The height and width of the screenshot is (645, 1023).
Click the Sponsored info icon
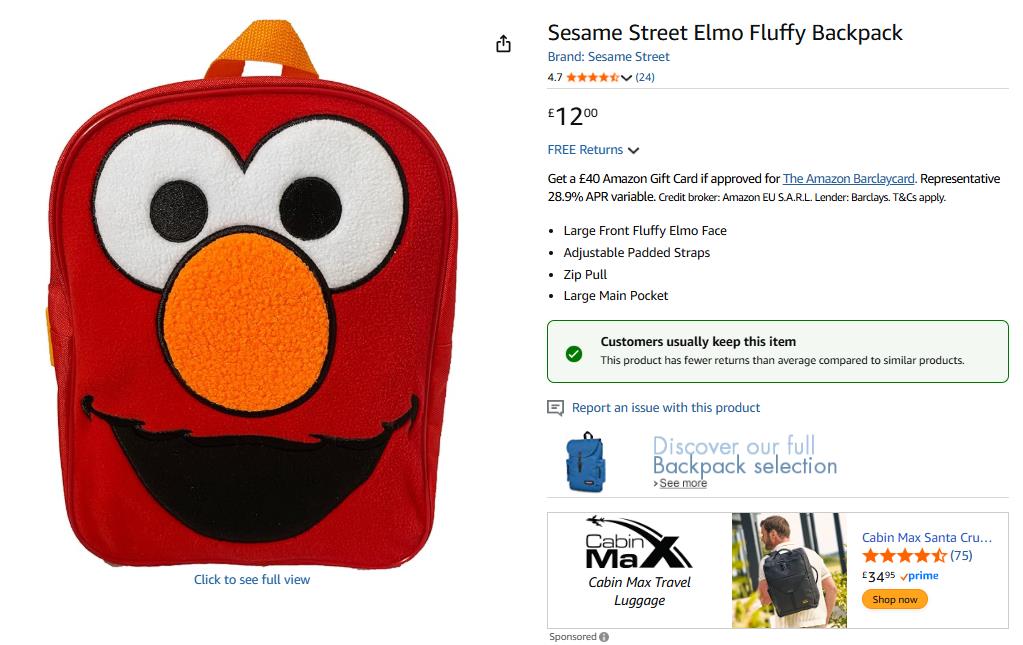(604, 637)
